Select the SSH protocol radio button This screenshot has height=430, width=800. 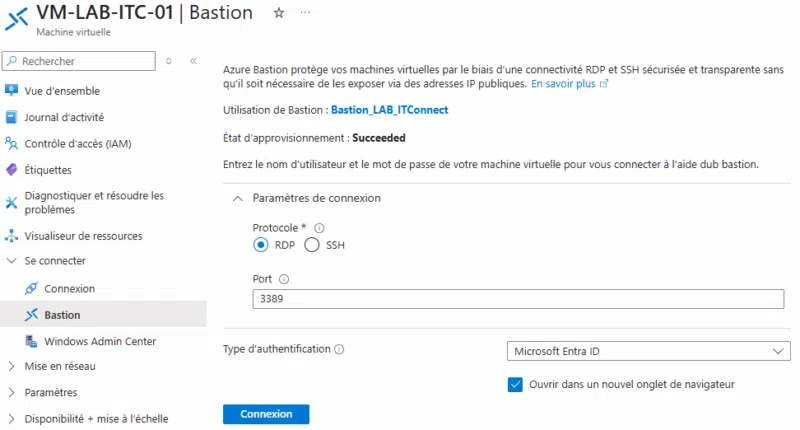(311, 245)
